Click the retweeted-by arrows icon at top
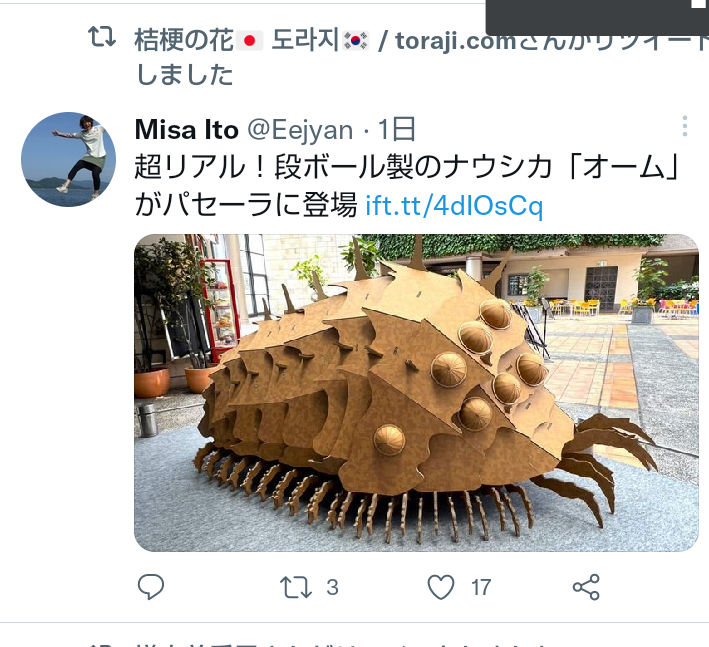The image size is (709, 647). 102,37
